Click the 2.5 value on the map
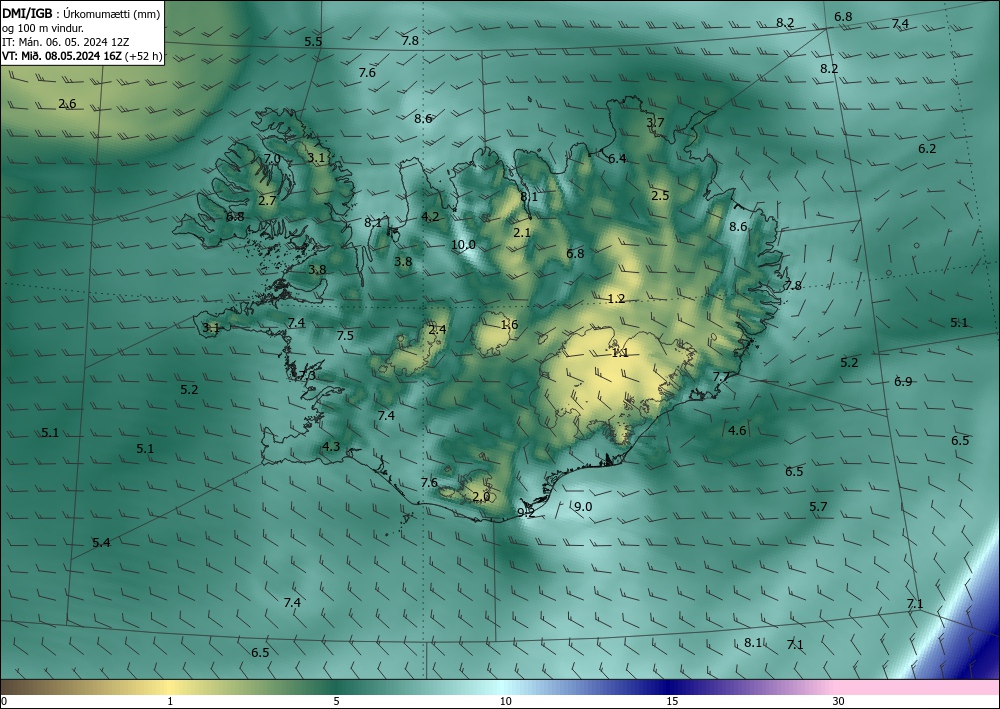Viewport: 1000px width, 709px height. [661, 195]
